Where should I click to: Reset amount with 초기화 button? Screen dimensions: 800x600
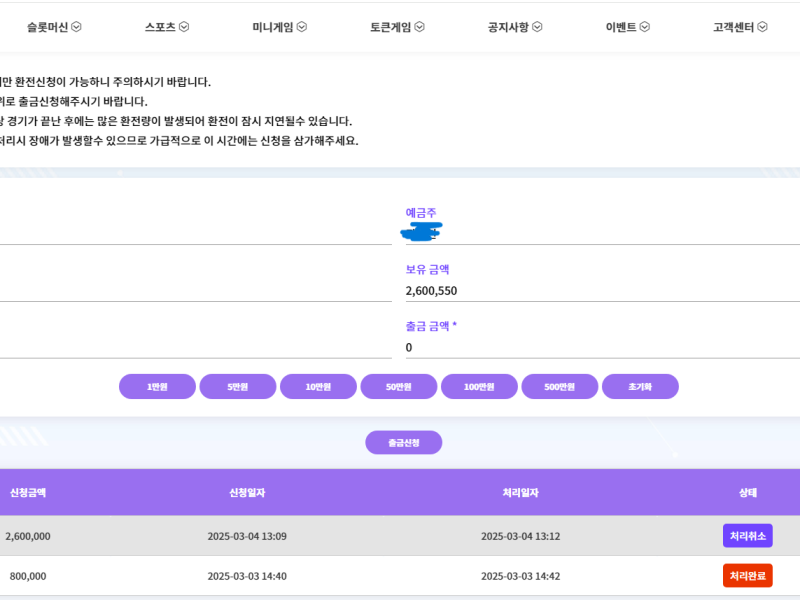[640, 386]
